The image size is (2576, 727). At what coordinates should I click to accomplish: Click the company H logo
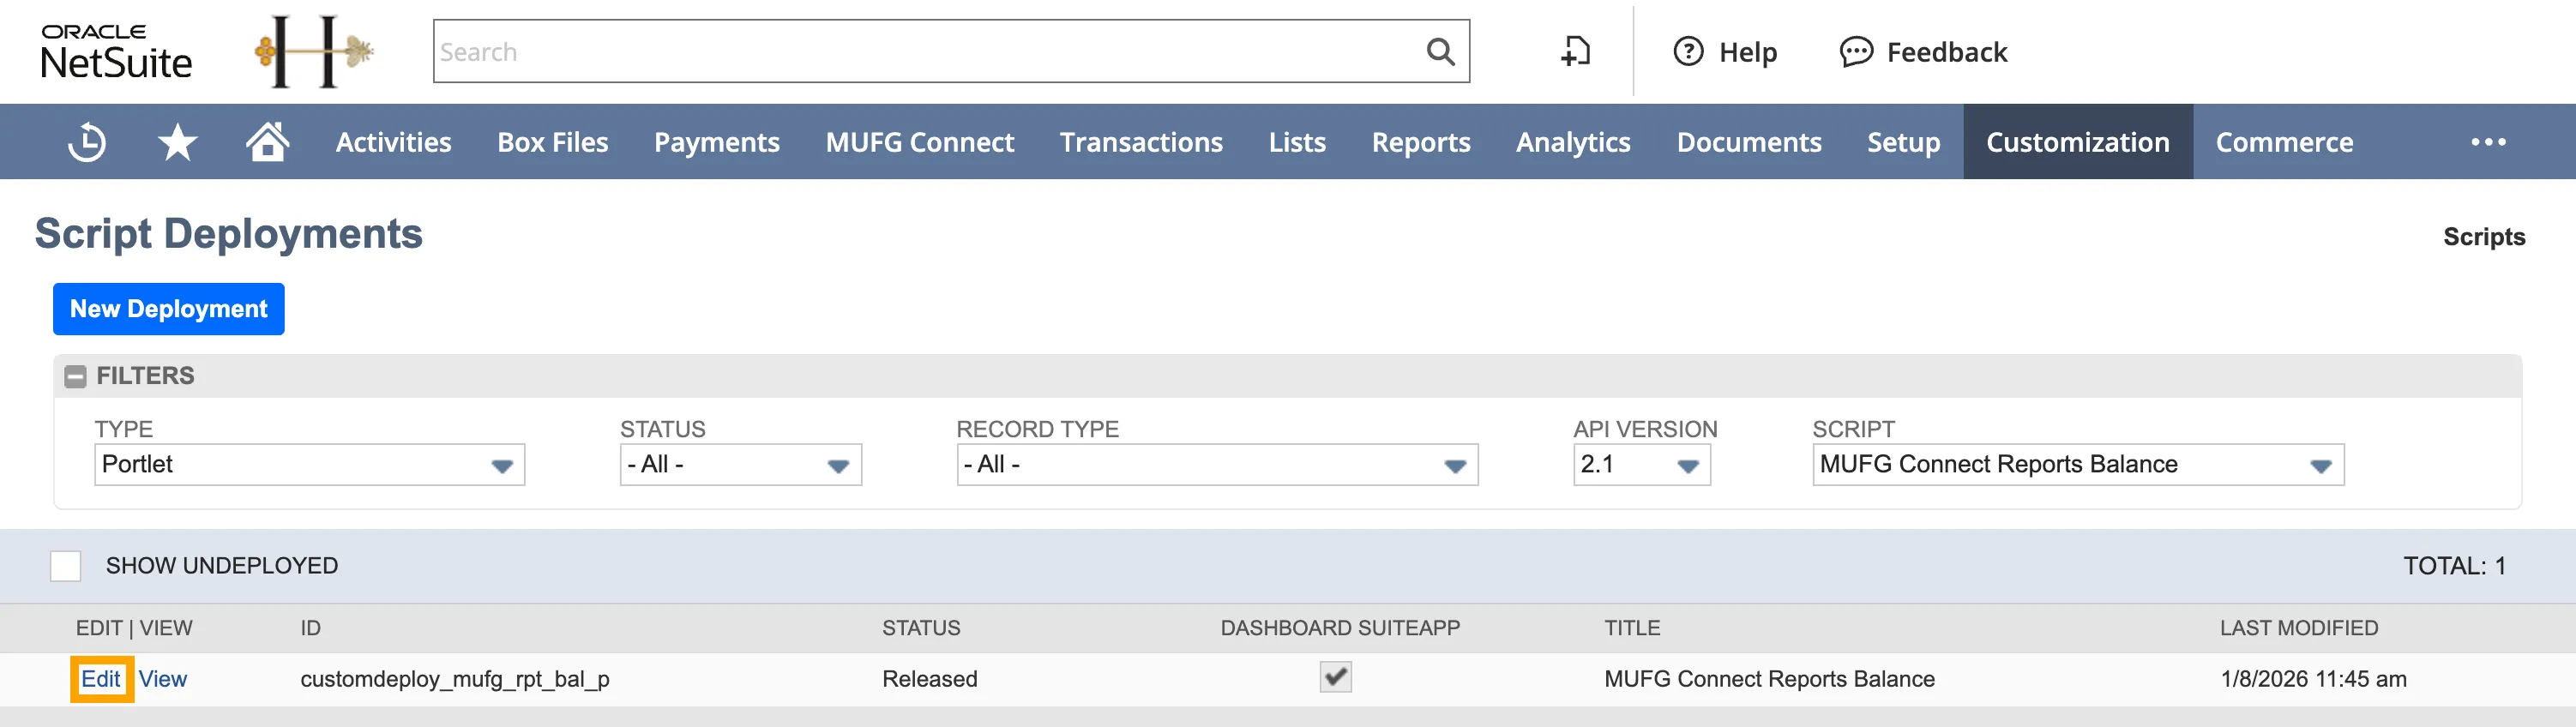tap(315, 51)
